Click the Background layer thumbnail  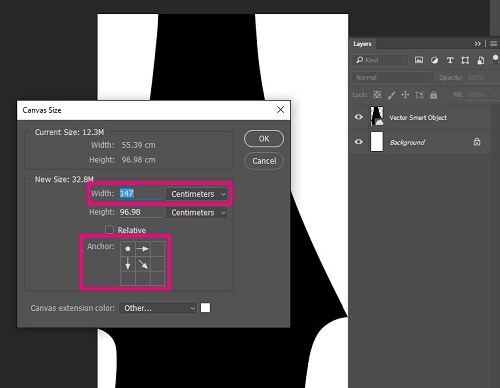pos(377,142)
